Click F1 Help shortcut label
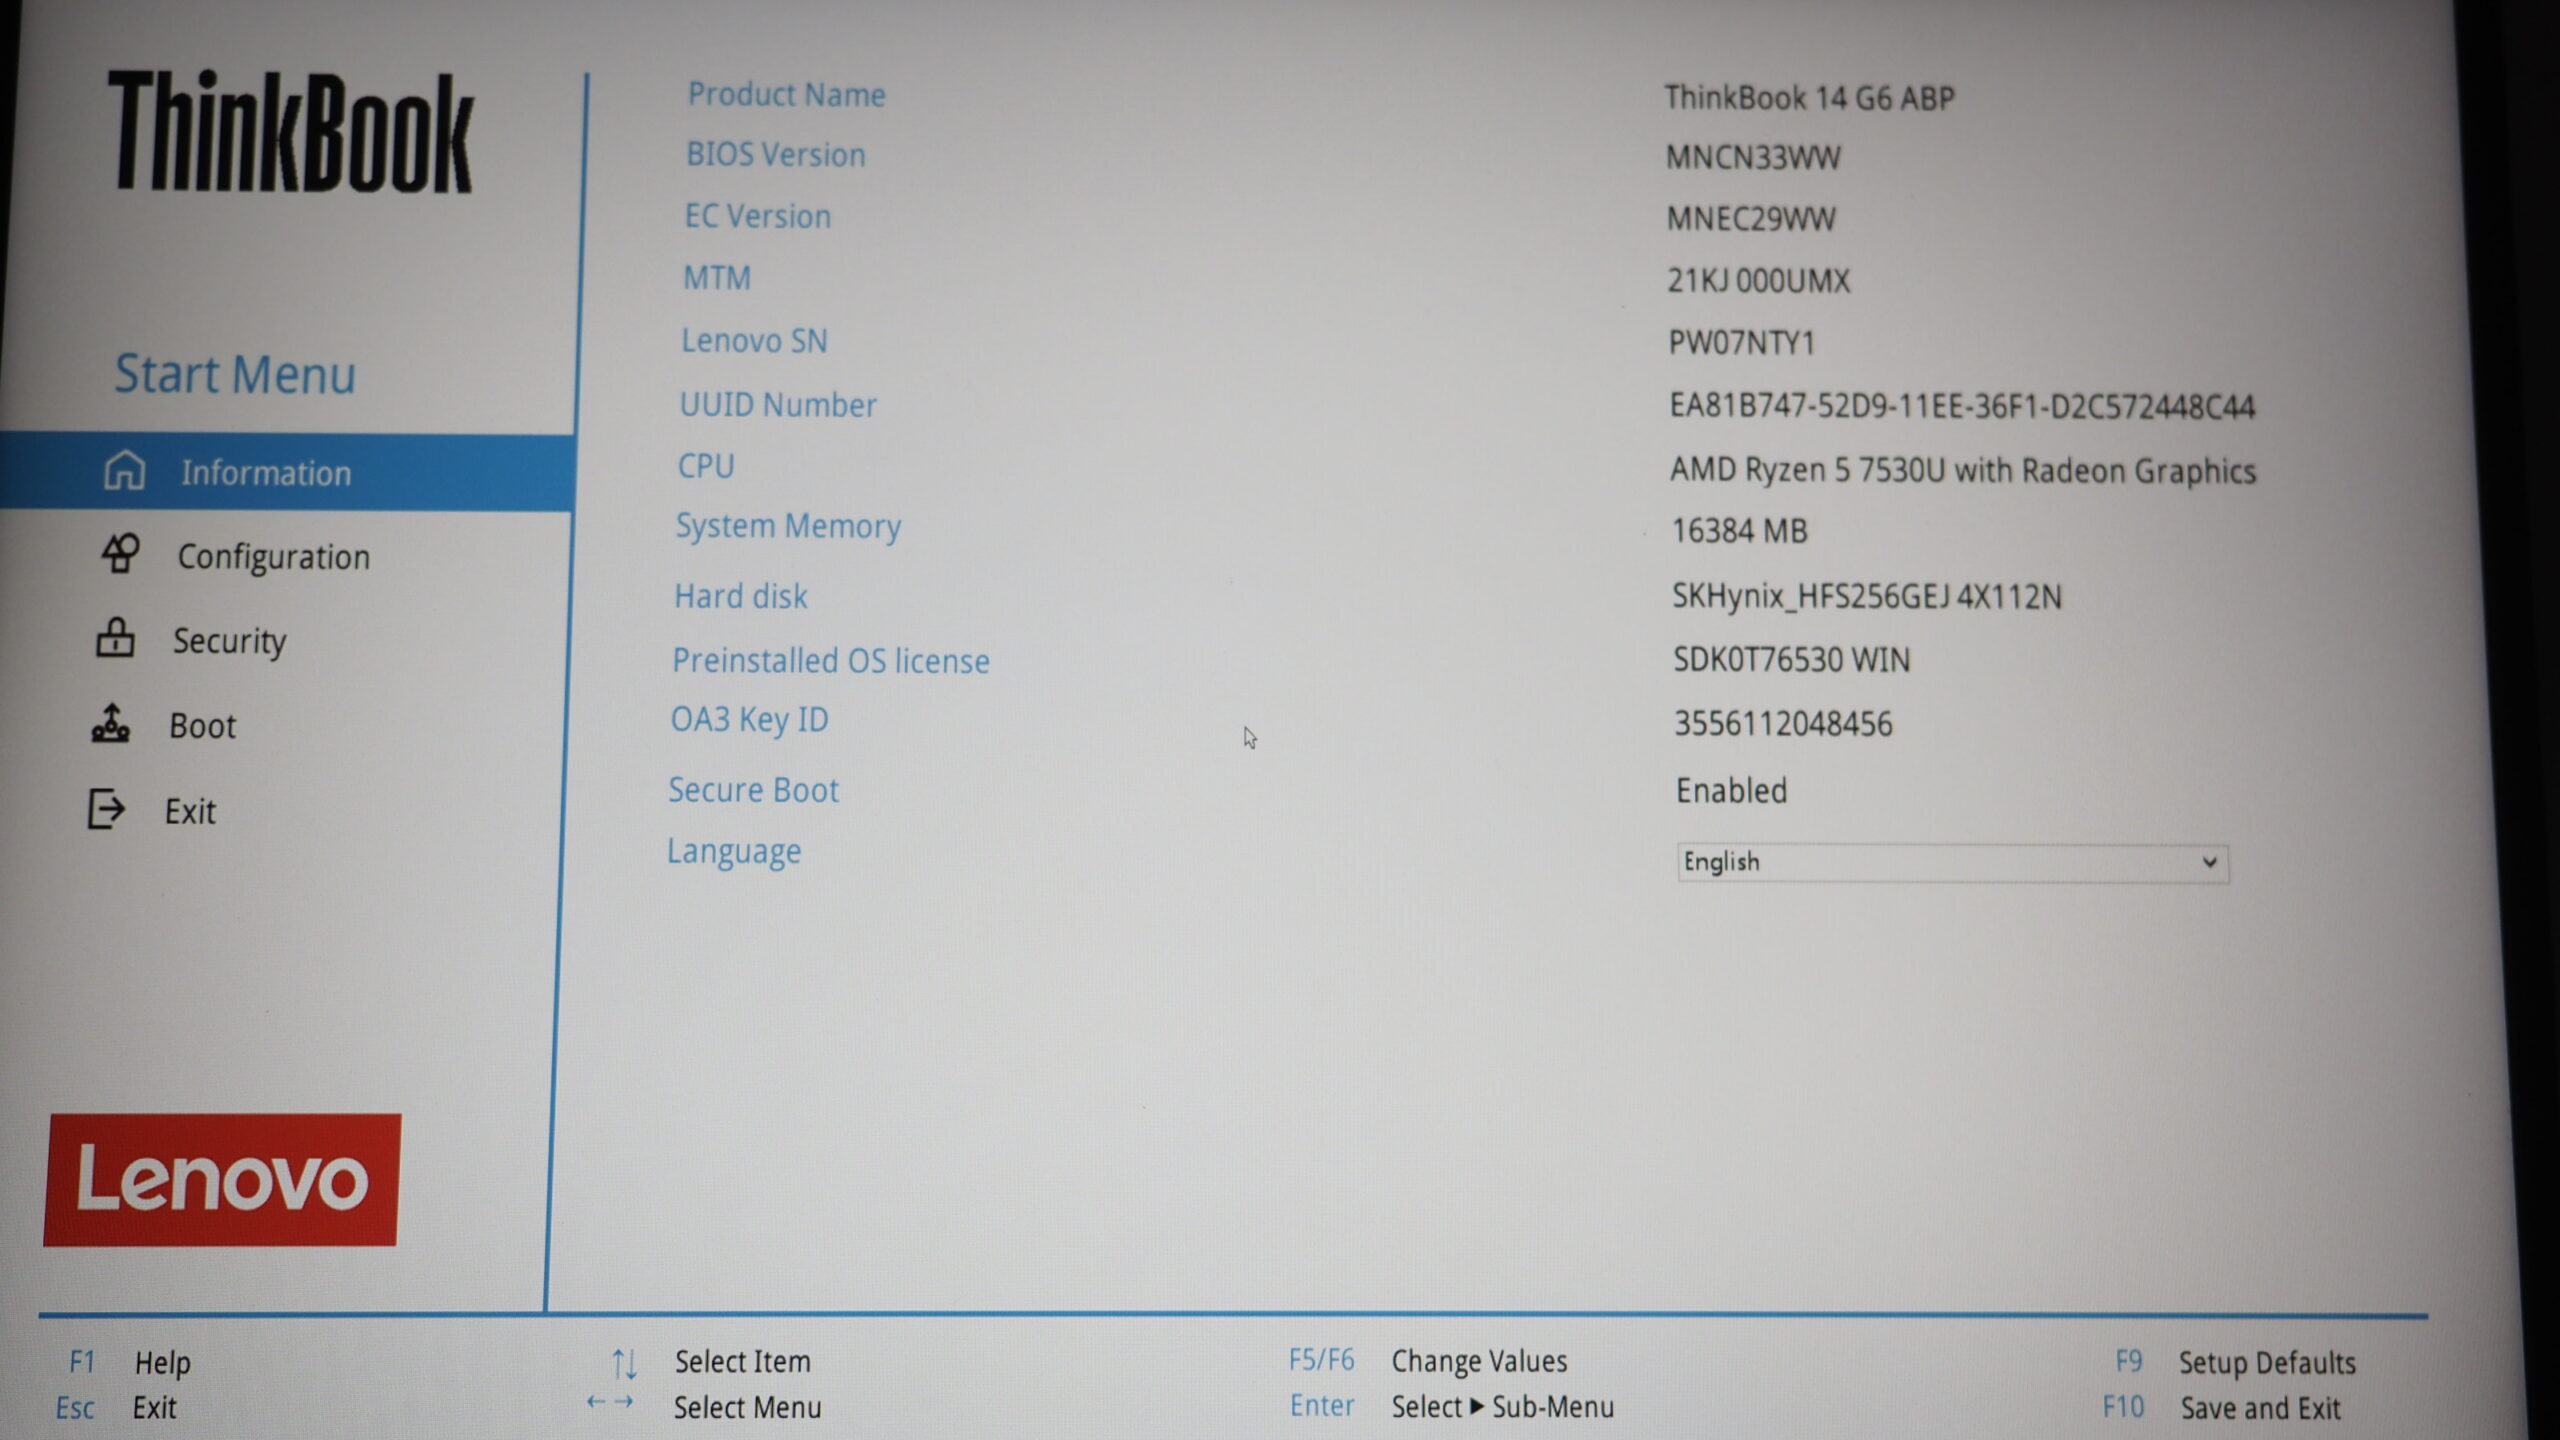This screenshot has width=2560, height=1440. click(x=161, y=1363)
